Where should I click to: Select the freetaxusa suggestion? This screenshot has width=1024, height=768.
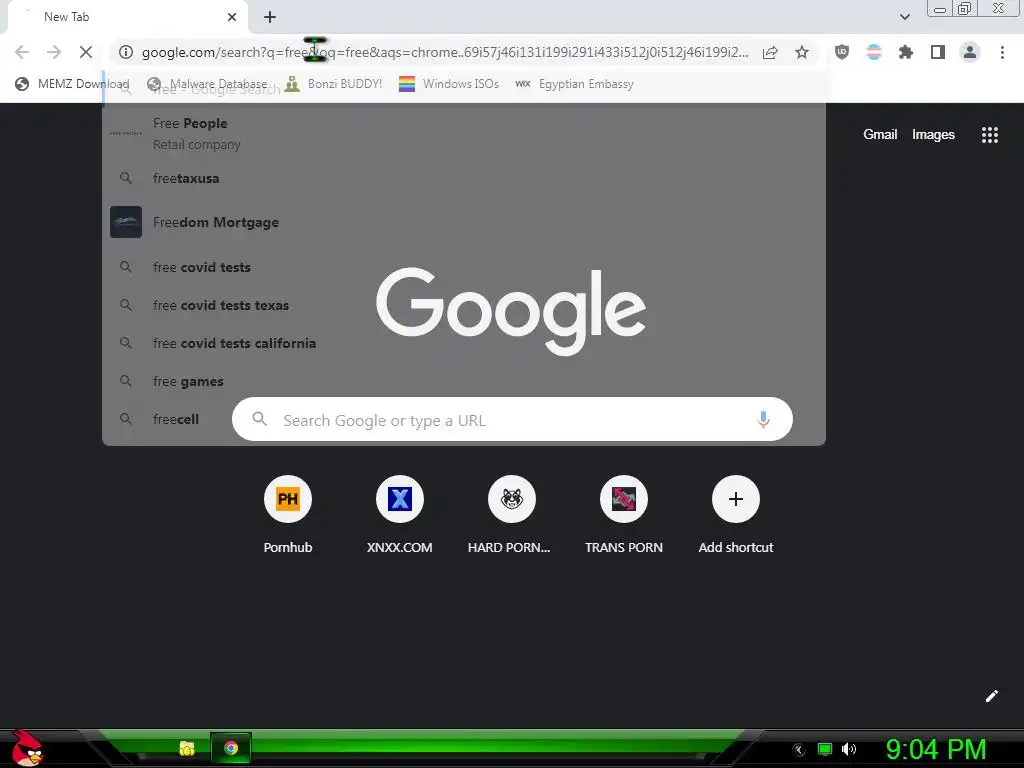464,178
